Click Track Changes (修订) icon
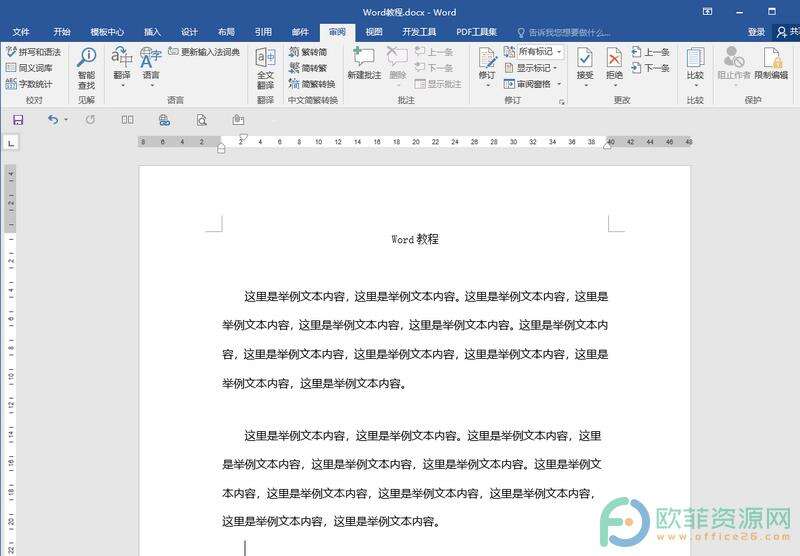800x556 pixels. (487, 60)
